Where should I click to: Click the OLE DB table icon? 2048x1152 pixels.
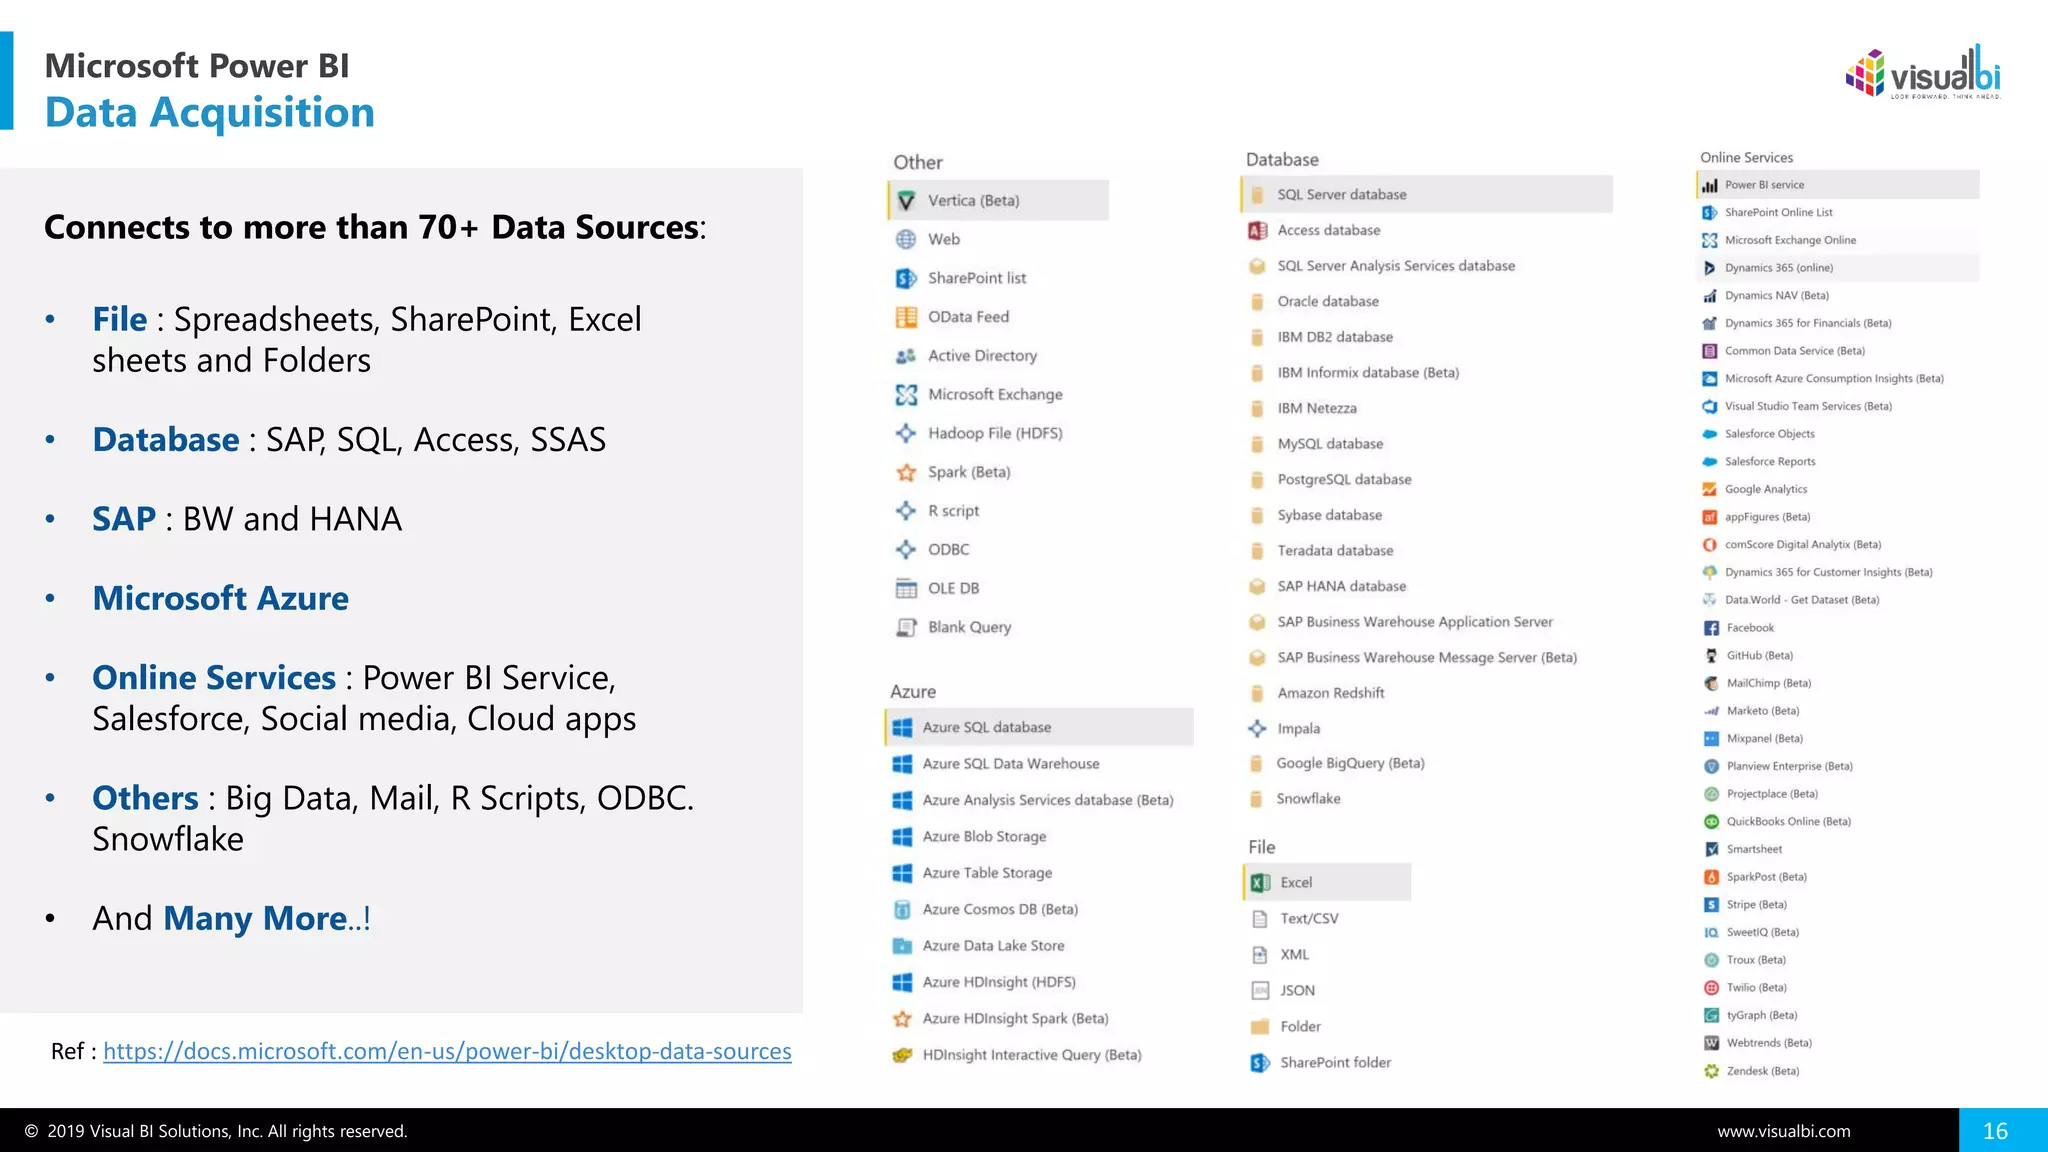click(906, 588)
